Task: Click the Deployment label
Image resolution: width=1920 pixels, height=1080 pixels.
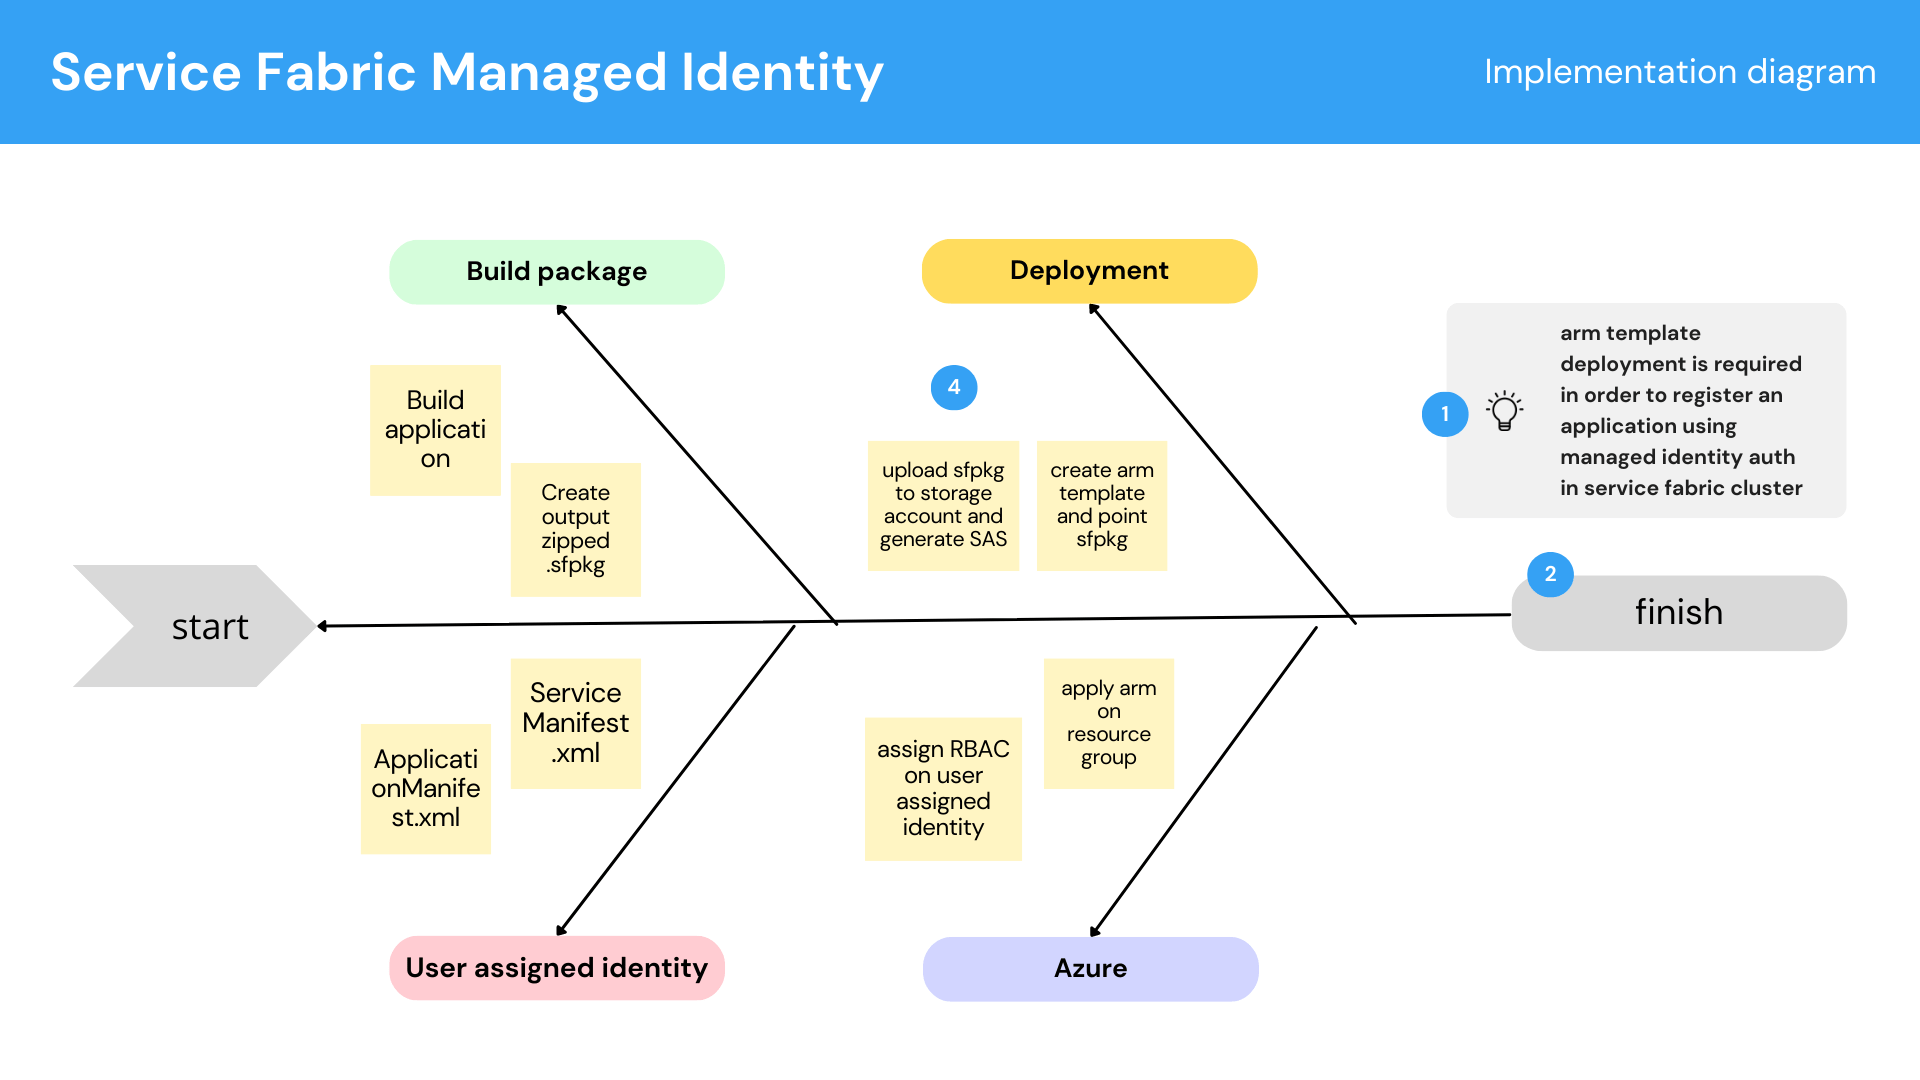Action: [x=1089, y=271]
